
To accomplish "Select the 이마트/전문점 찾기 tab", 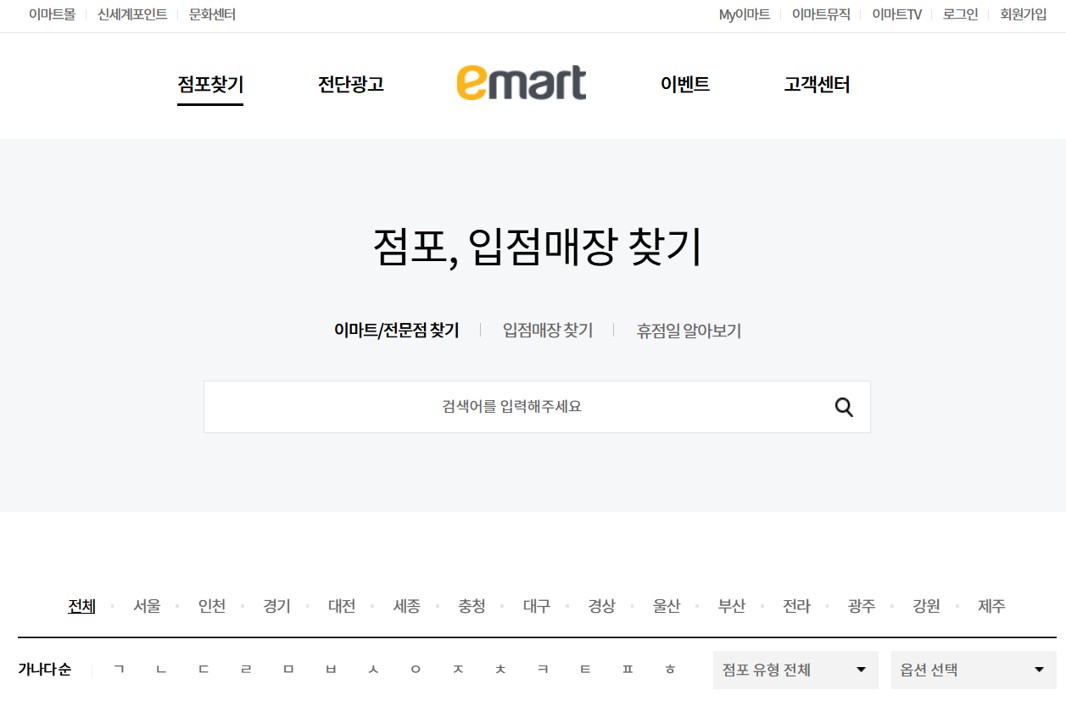I will coord(396,330).
